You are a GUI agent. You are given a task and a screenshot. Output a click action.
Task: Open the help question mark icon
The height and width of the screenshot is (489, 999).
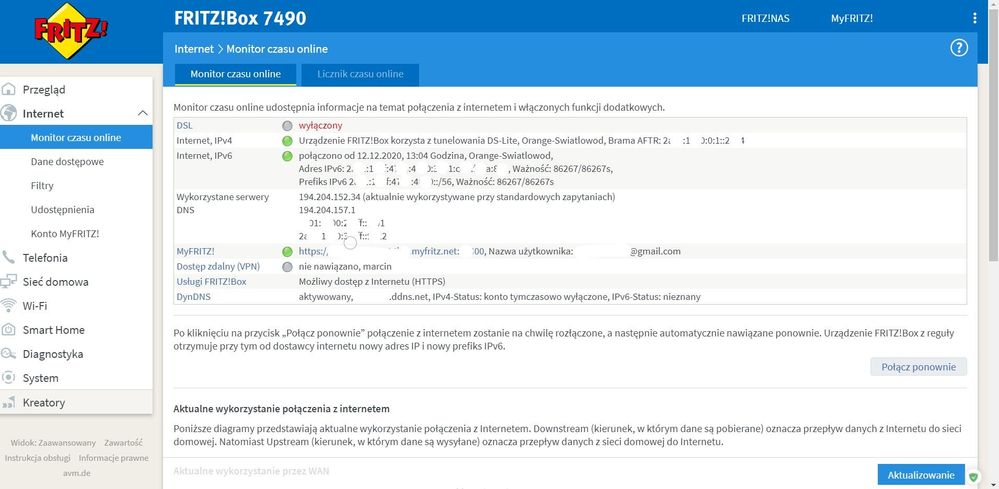coord(959,48)
